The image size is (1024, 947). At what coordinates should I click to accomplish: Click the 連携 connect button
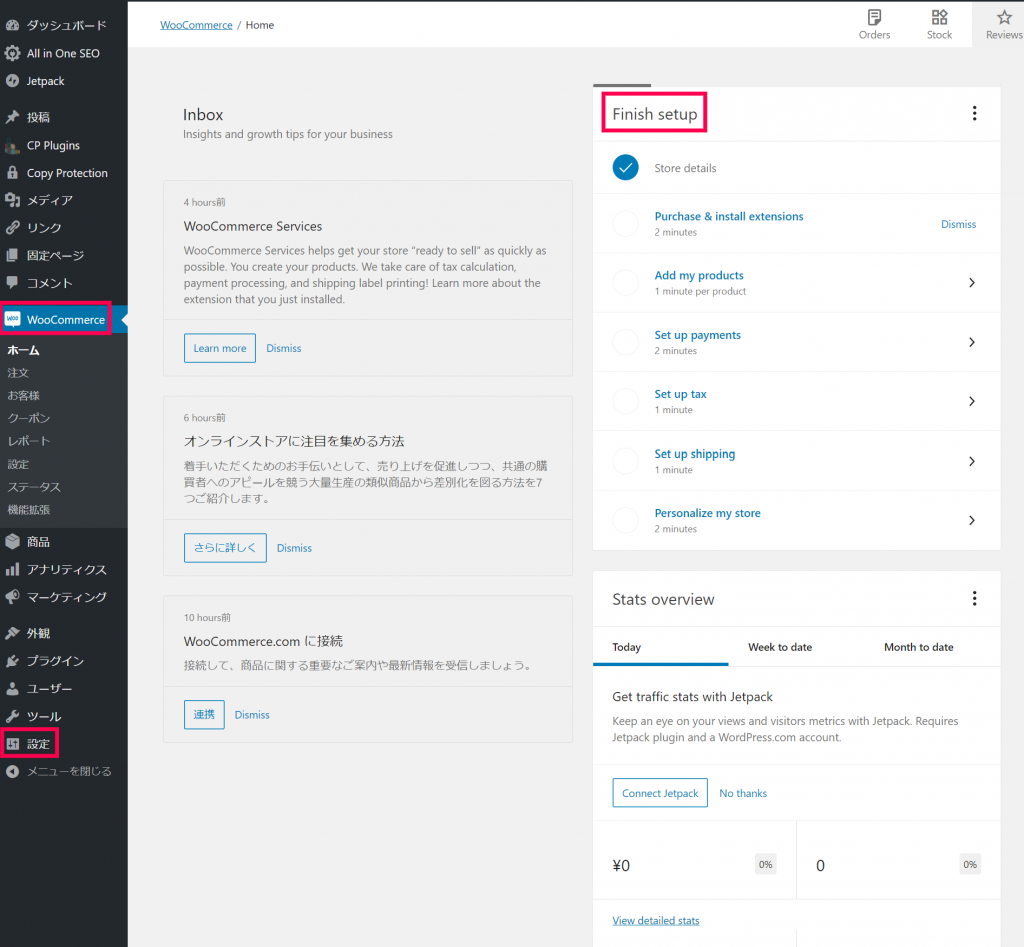[204, 714]
